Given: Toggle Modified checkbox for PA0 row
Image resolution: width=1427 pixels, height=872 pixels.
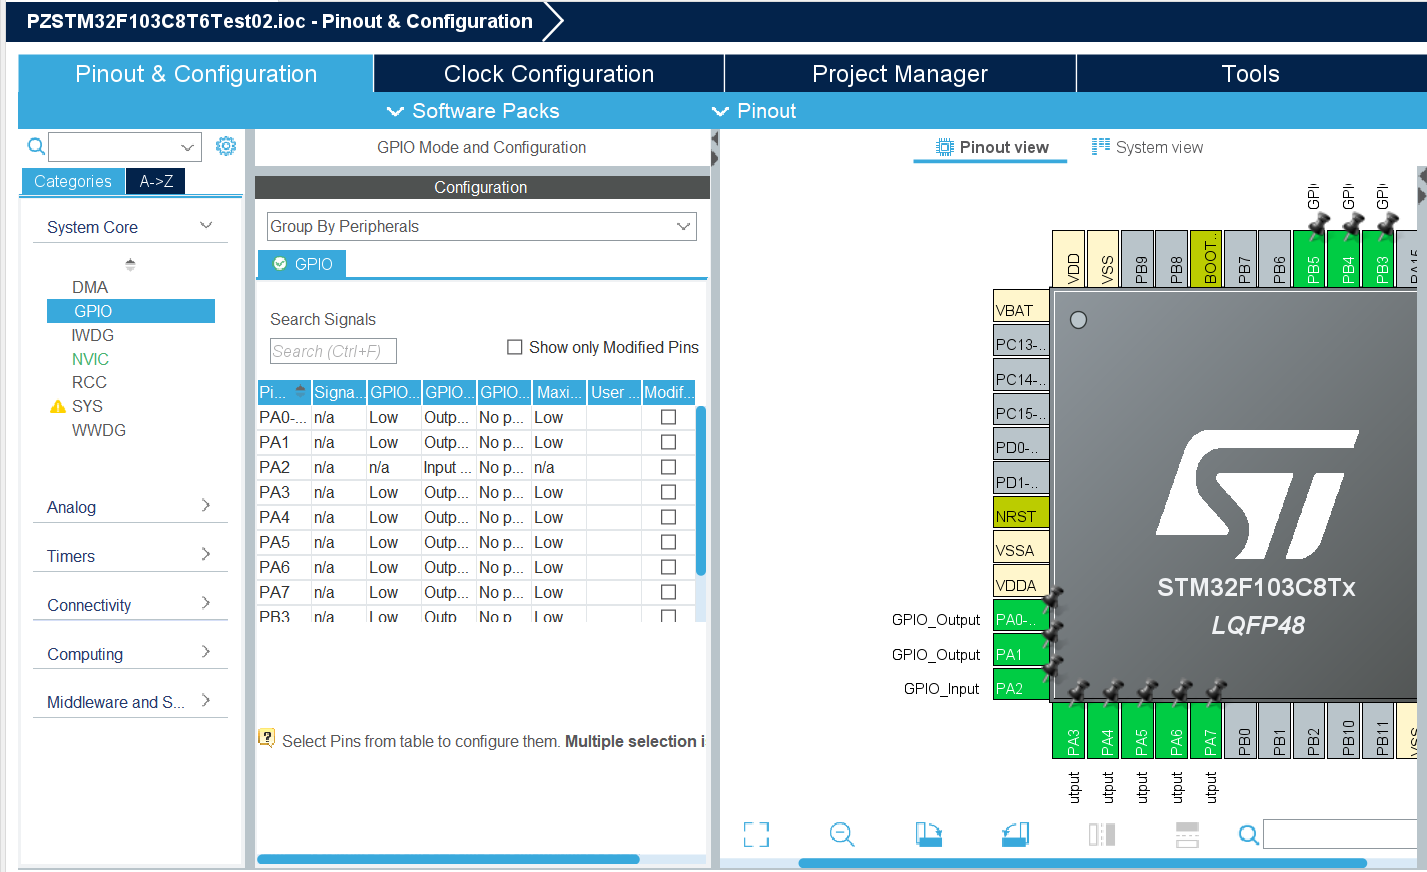Looking at the screenshot, I should coord(668,417).
